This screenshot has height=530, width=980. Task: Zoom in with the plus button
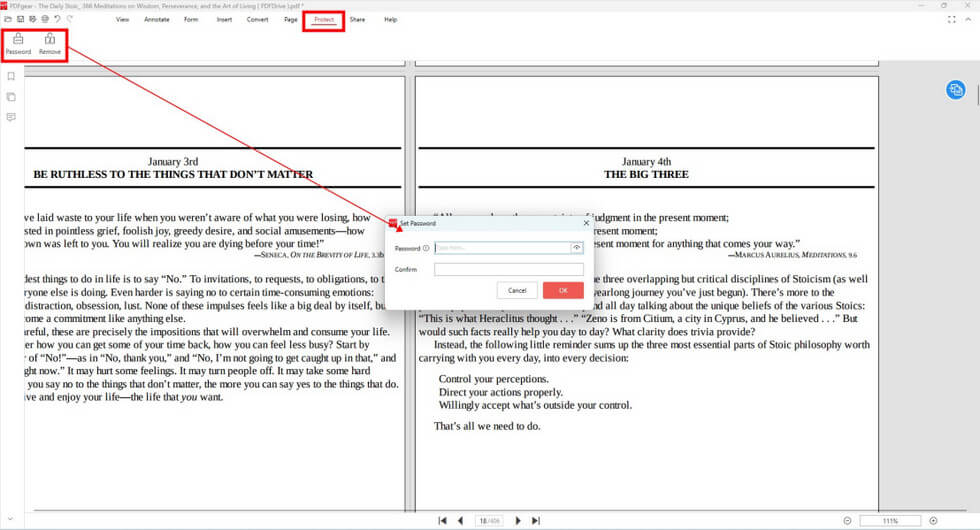click(933, 521)
